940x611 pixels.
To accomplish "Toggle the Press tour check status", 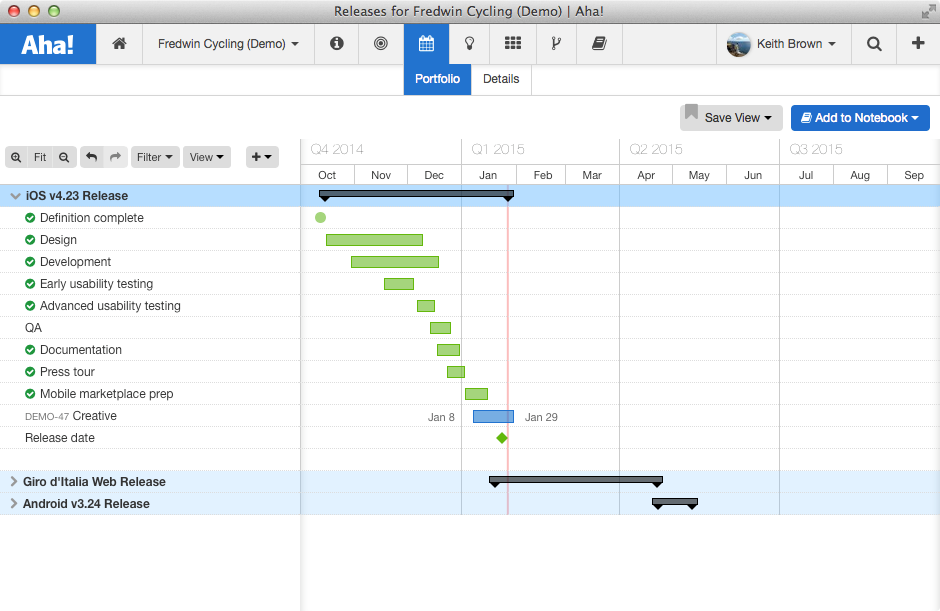I will coord(30,372).
